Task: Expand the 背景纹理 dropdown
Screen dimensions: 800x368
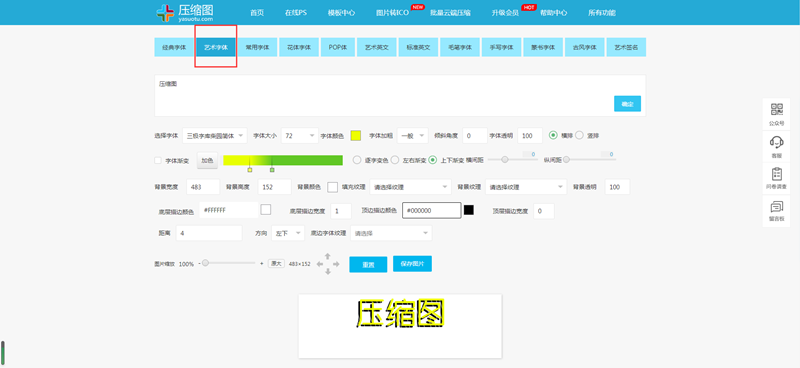Action: coord(527,187)
